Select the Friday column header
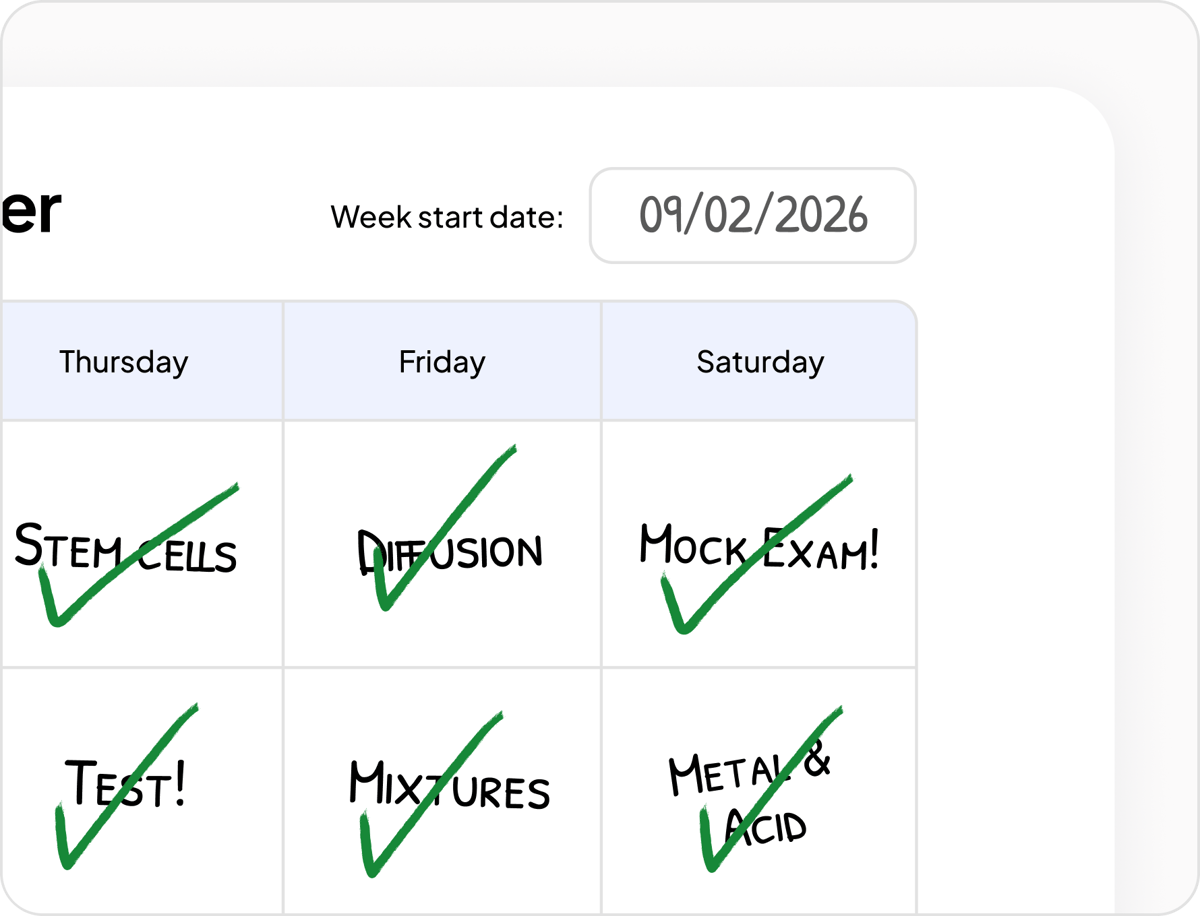The height and width of the screenshot is (916, 1200). [x=442, y=362]
